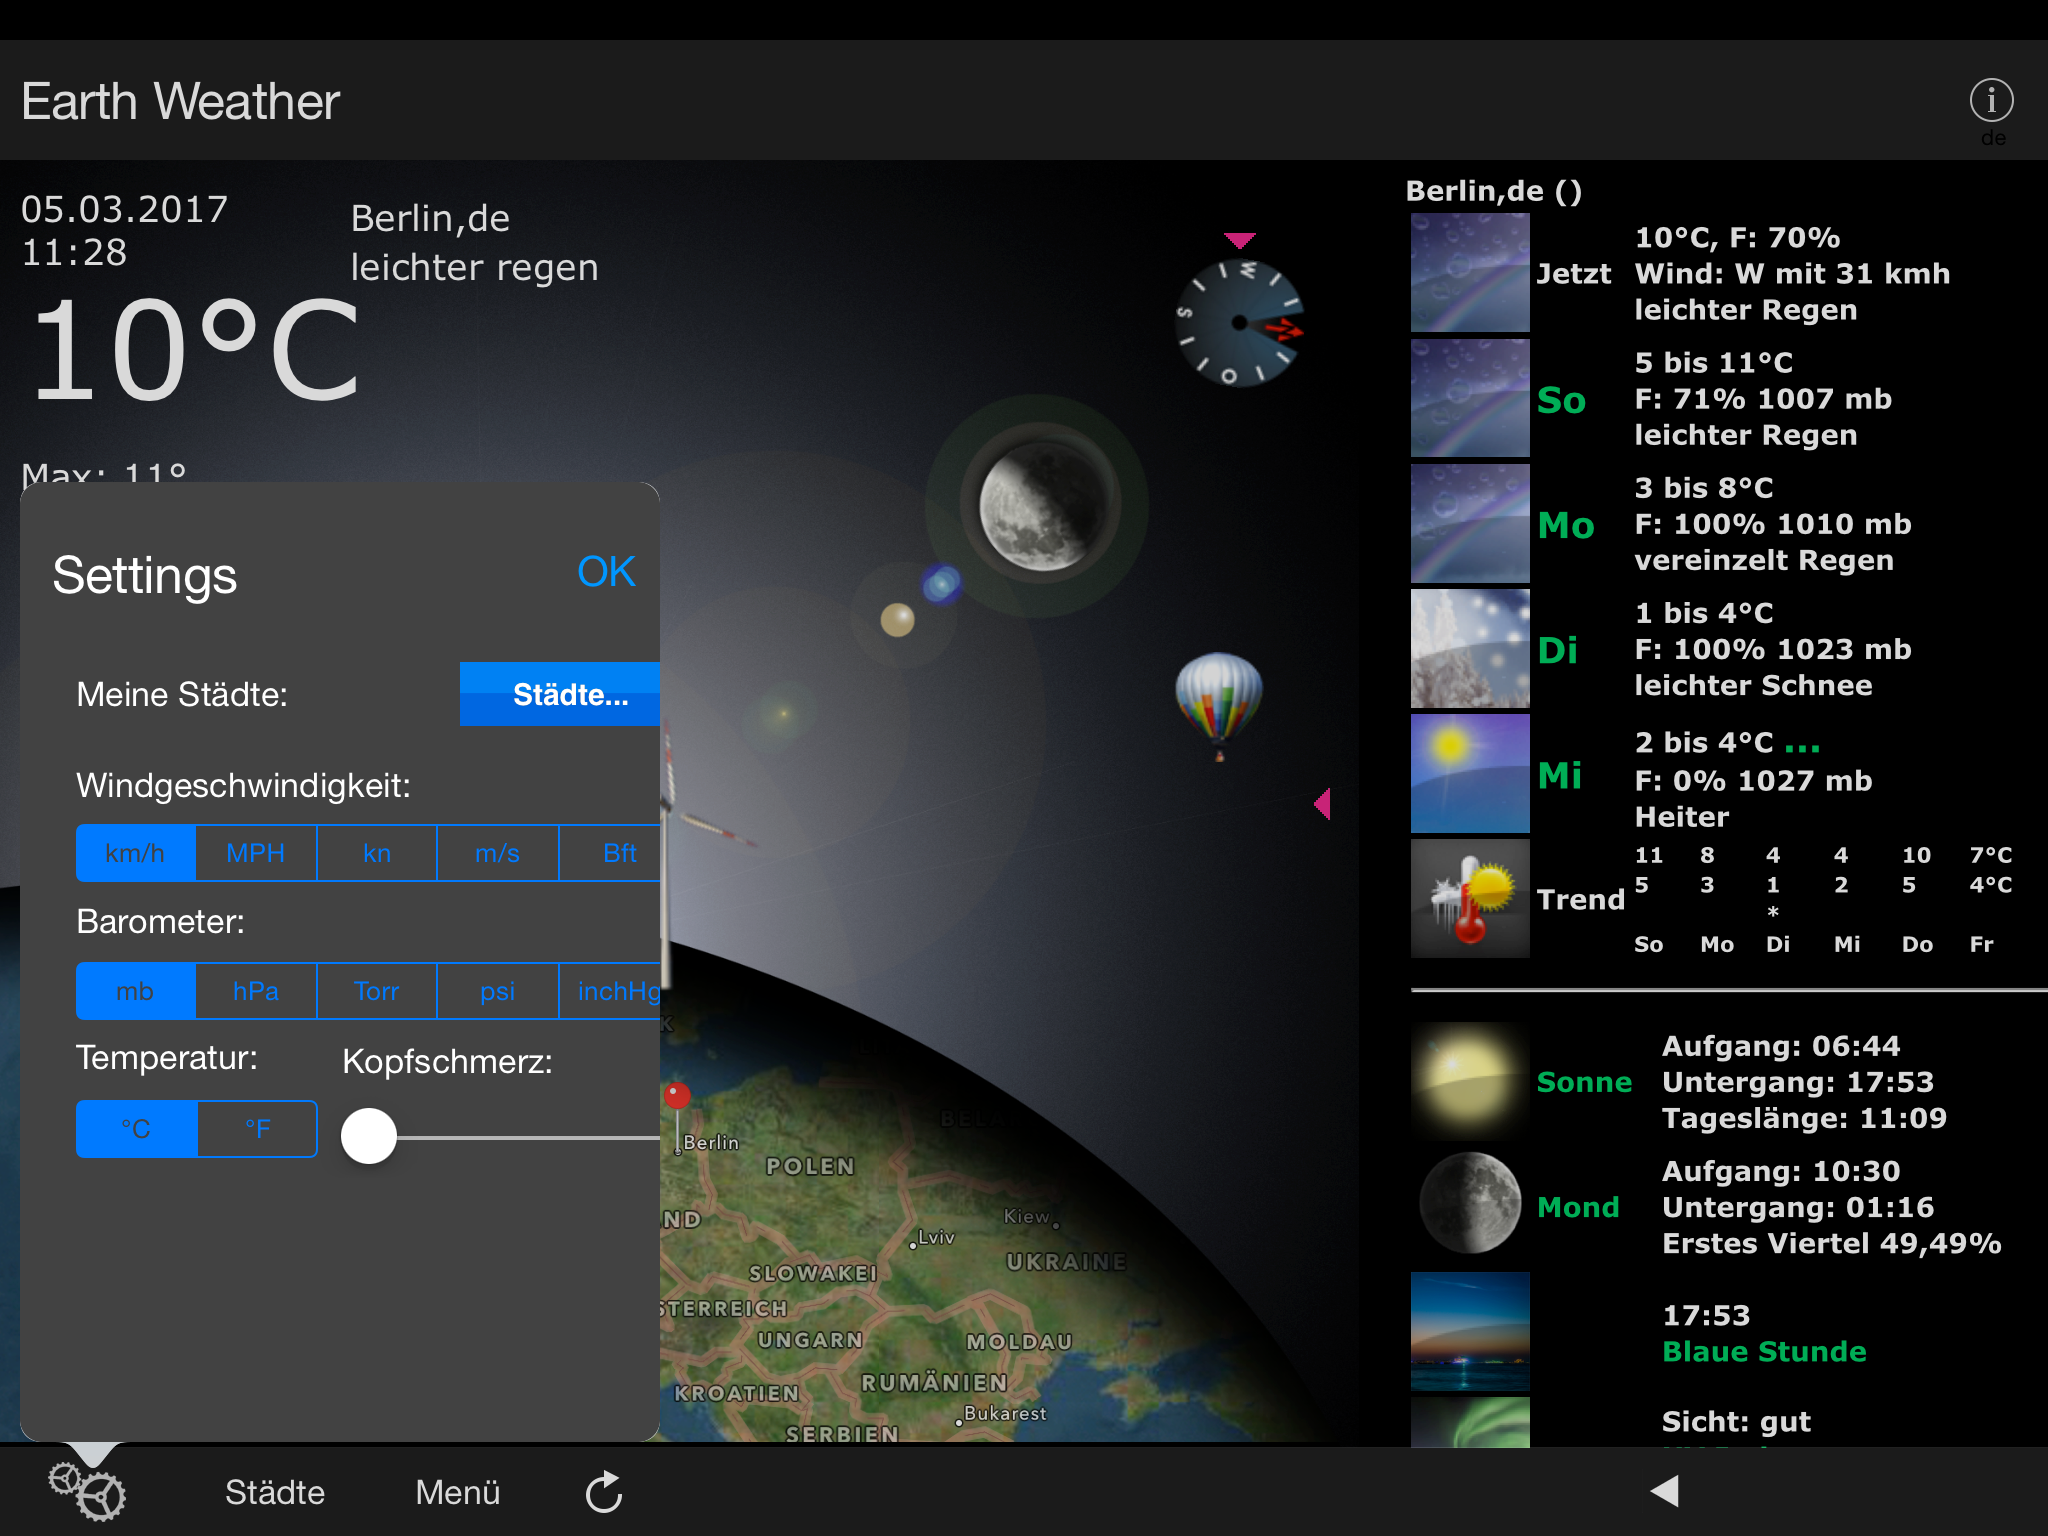2048x1536 pixels.
Task: Click the Blaue Stunde image
Action: (x=1470, y=1331)
